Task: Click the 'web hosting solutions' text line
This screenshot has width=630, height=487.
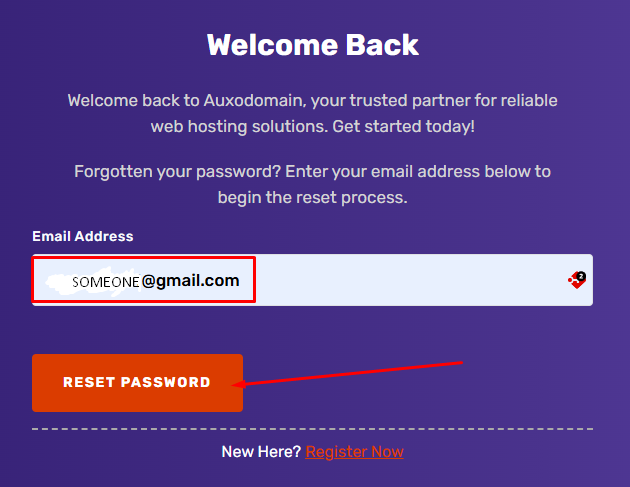Action: point(313,127)
